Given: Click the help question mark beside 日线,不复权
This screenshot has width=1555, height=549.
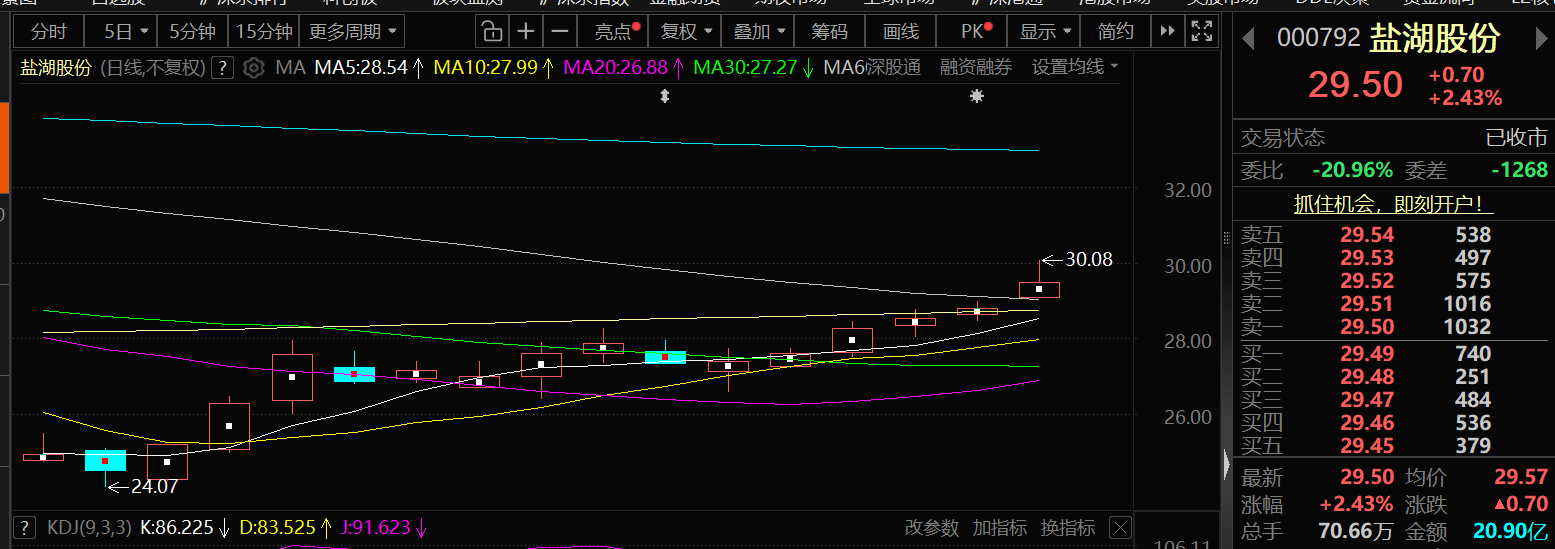Looking at the screenshot, I should [224, 68].
